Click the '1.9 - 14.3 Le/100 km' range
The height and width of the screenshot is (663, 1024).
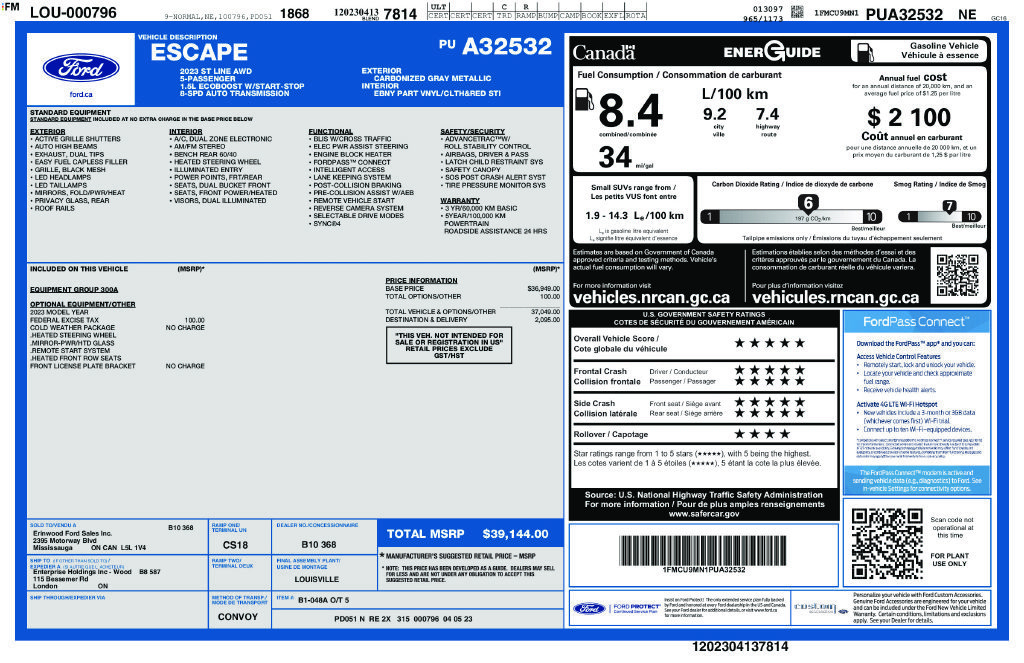(x=634, y=216)
